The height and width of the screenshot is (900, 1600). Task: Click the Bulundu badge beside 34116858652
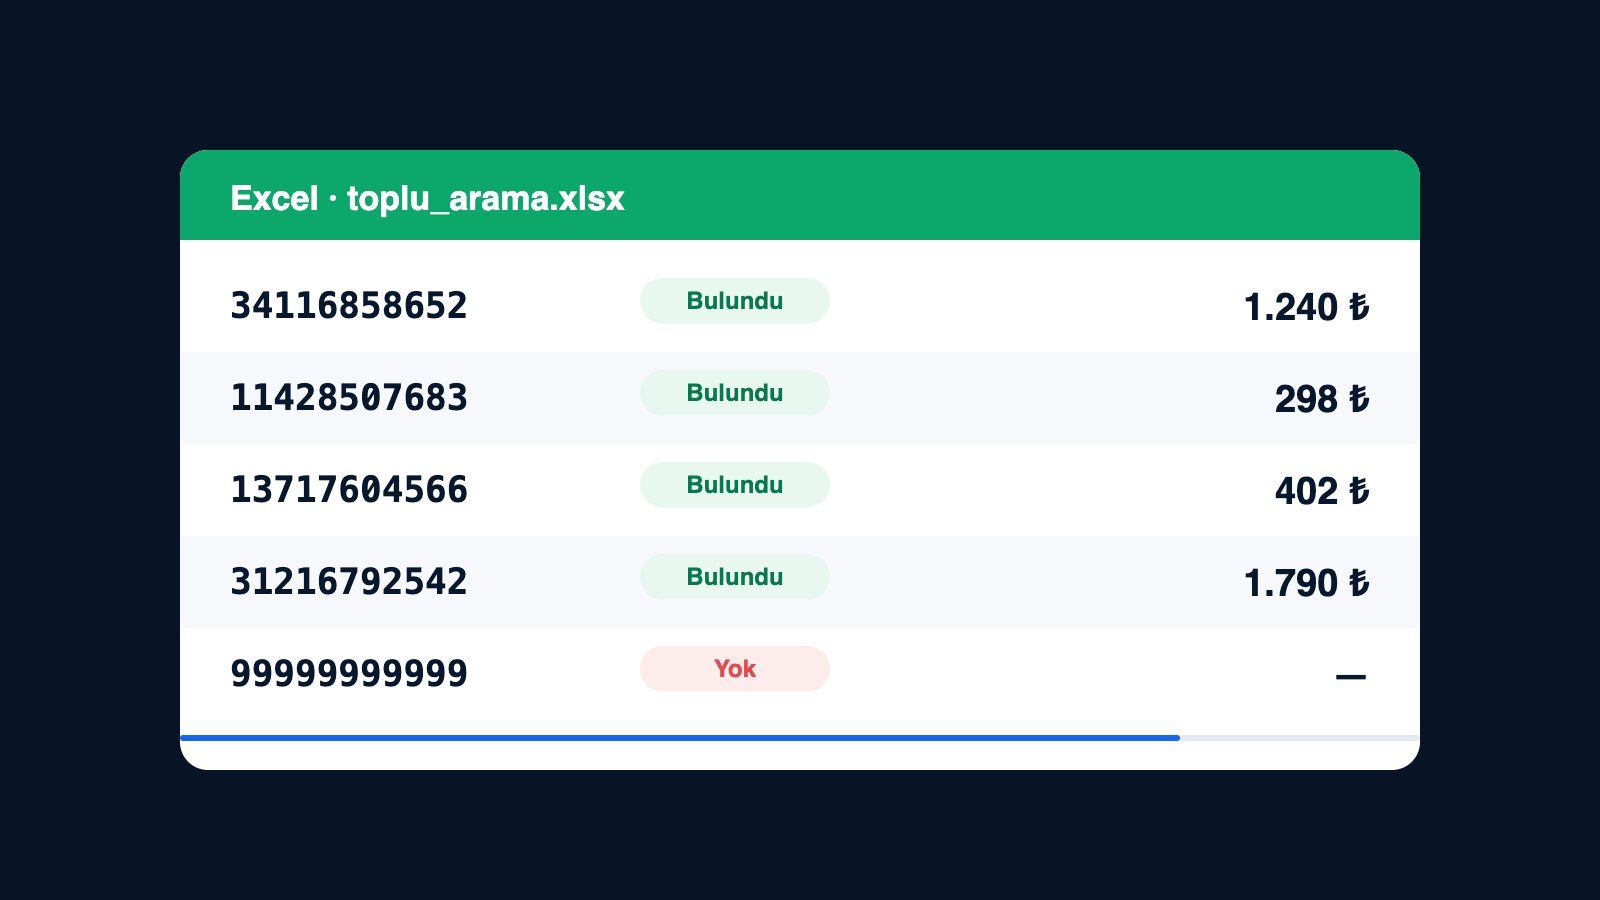[x=735, y=301]
